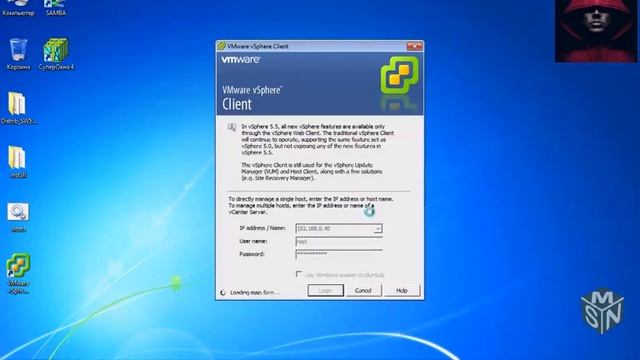Click the 'Loading main form...' status text
640x360 pixels.
pos(255,293)
